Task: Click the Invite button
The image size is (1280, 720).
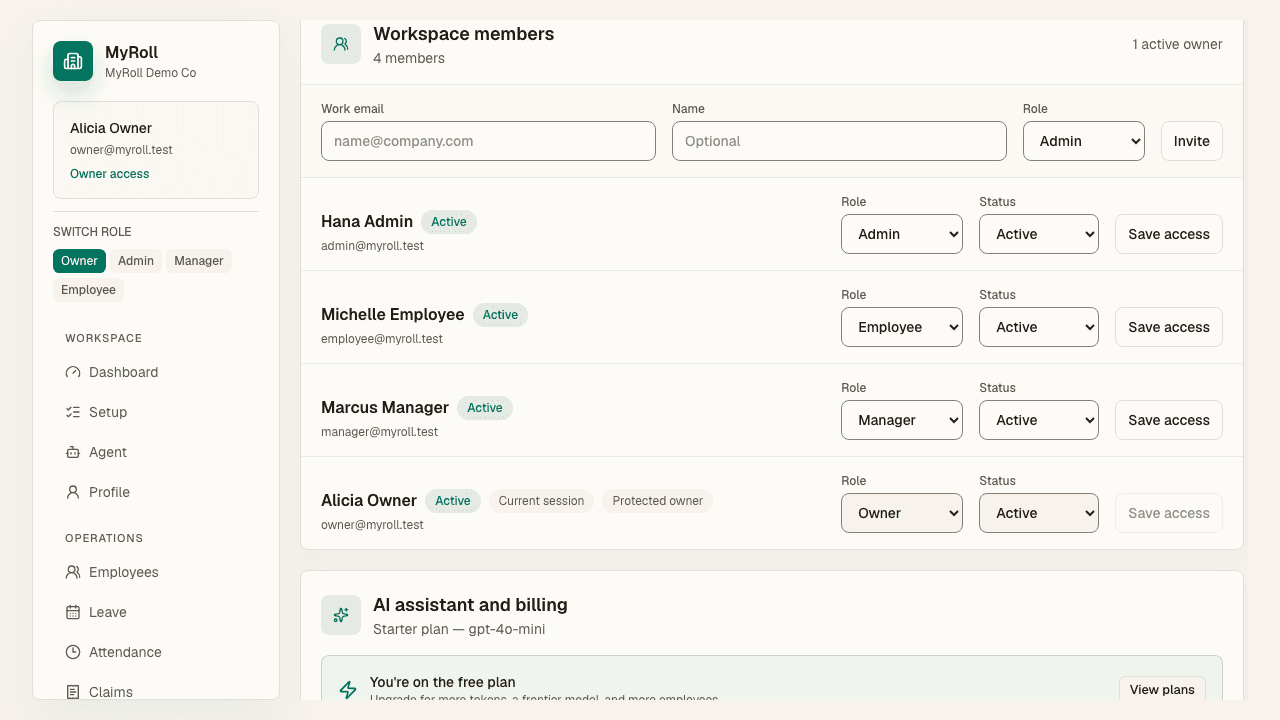Action: pos(1192,141)
